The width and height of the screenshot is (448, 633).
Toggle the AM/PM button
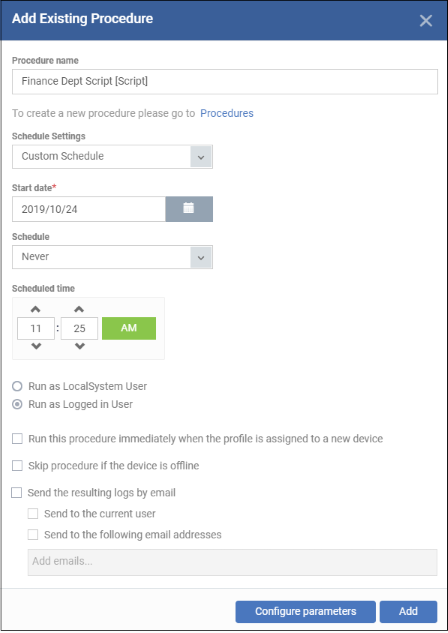pyautogui.click(x=129, y=328)
